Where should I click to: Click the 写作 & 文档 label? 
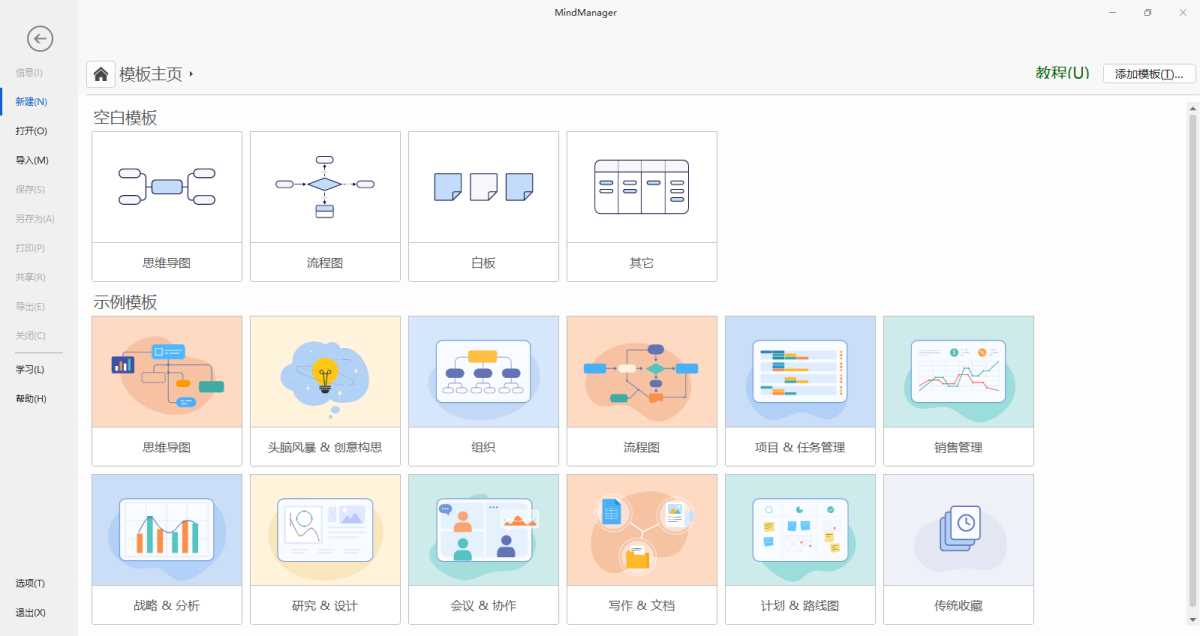(642, 605)
